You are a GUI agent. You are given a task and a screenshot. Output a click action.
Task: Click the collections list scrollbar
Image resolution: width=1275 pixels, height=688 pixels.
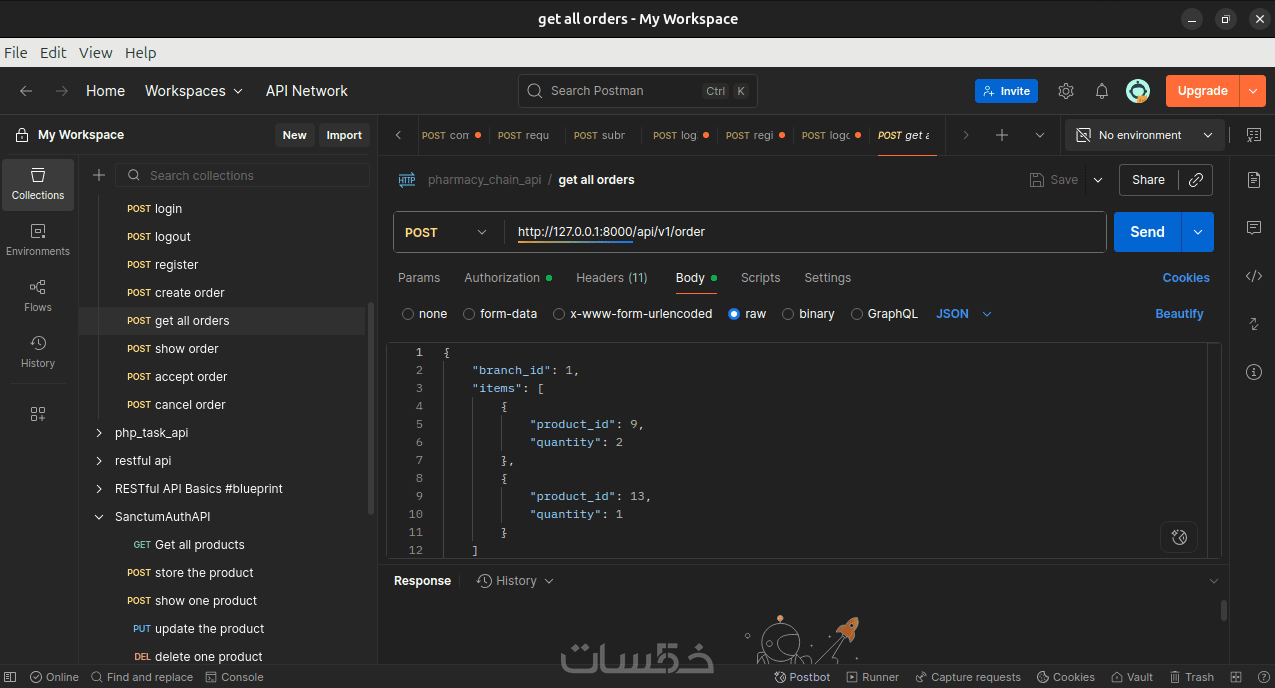(x=373, y=400)
